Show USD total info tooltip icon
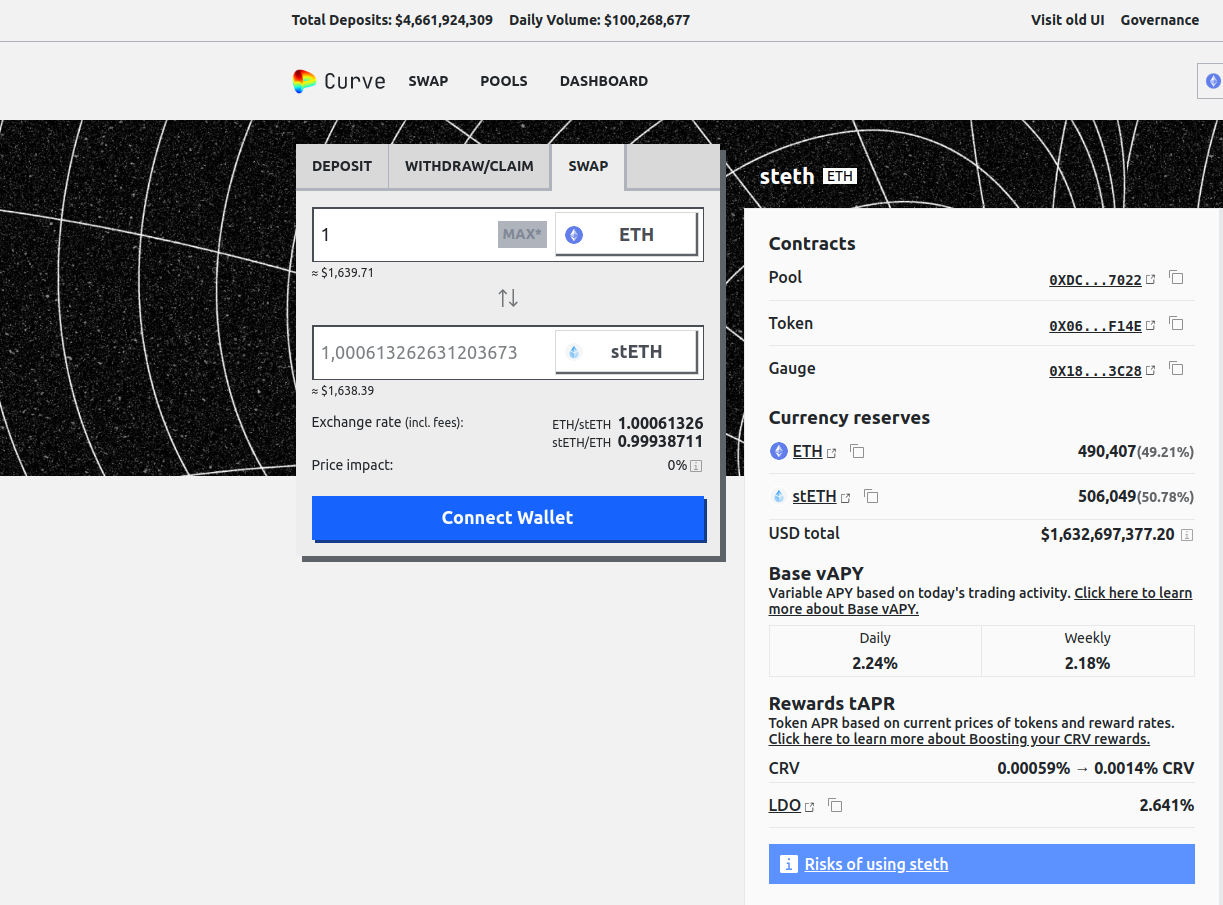The height and width of the screenshot is (905, 1223). tap(1187, 535)
